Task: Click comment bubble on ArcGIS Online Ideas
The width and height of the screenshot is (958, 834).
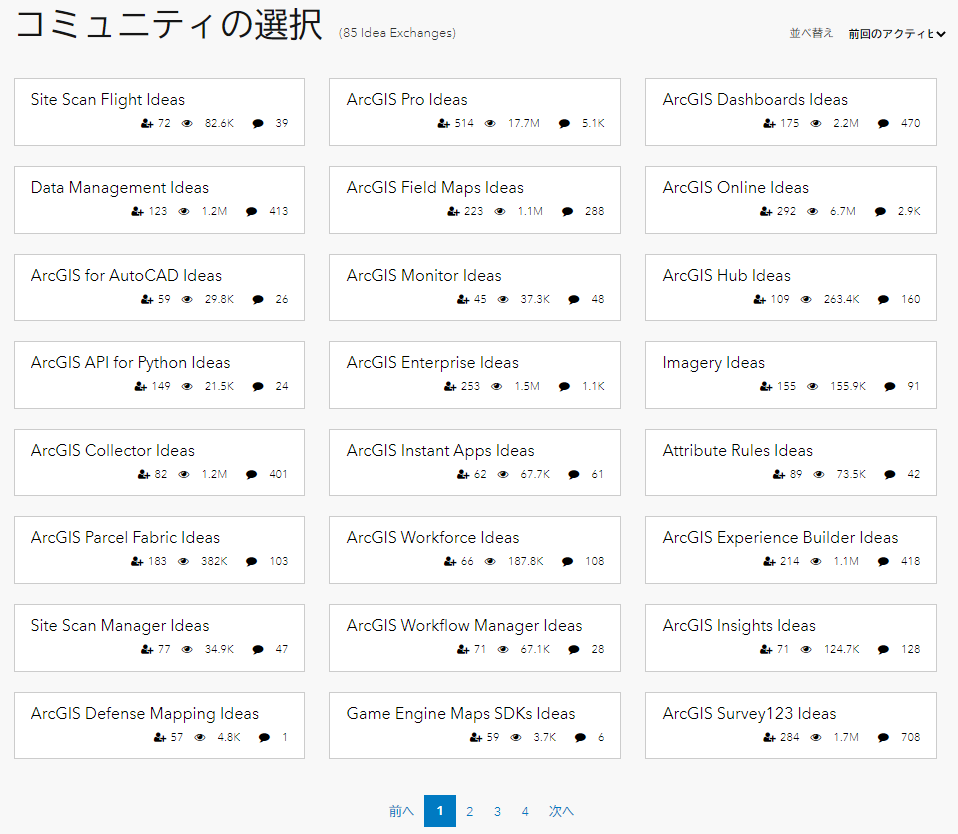Action: 880,211
